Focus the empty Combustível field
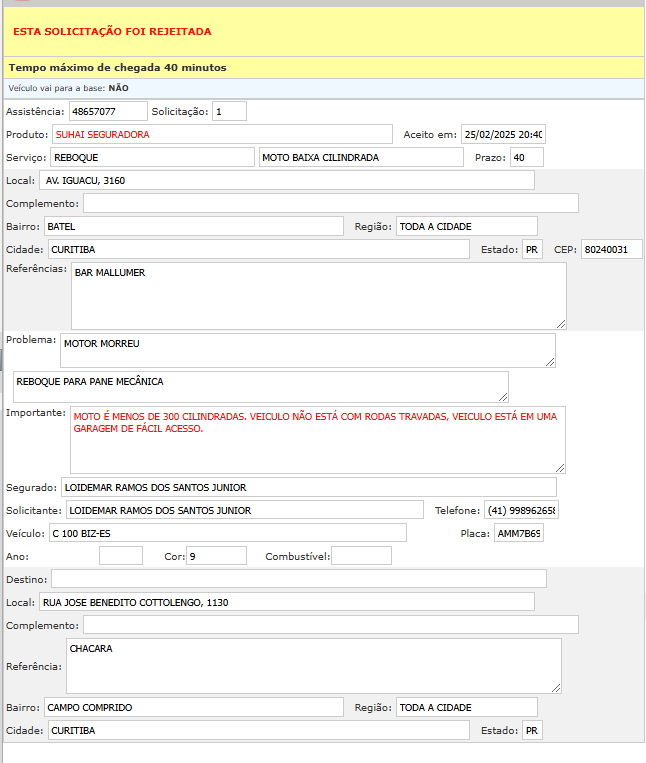646x763 pixels. tap(361, 555)
